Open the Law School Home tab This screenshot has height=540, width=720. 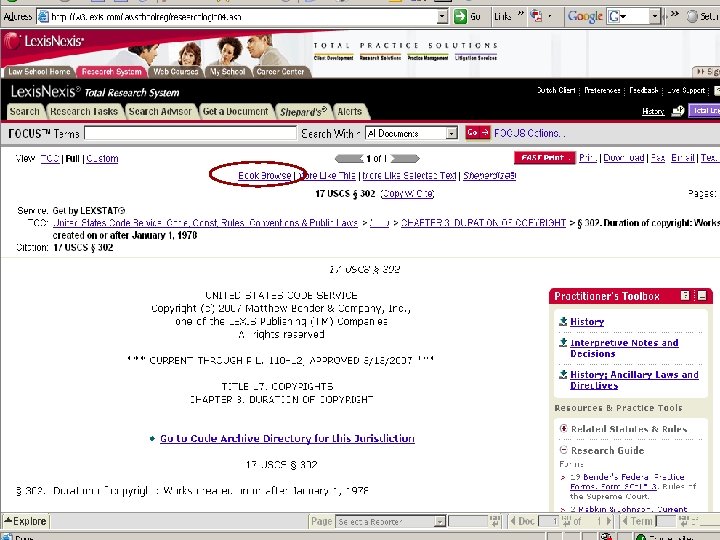click(39, 72)
